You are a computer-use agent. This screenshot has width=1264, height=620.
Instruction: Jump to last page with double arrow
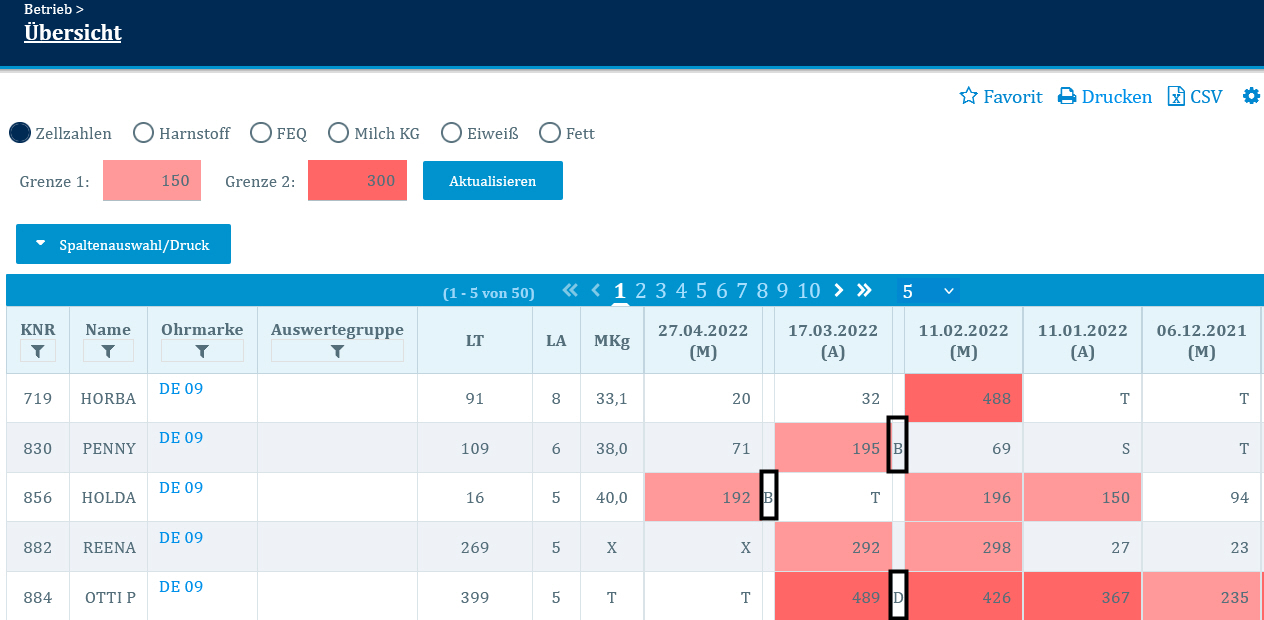pyautogui.click(x=864, y=290)
